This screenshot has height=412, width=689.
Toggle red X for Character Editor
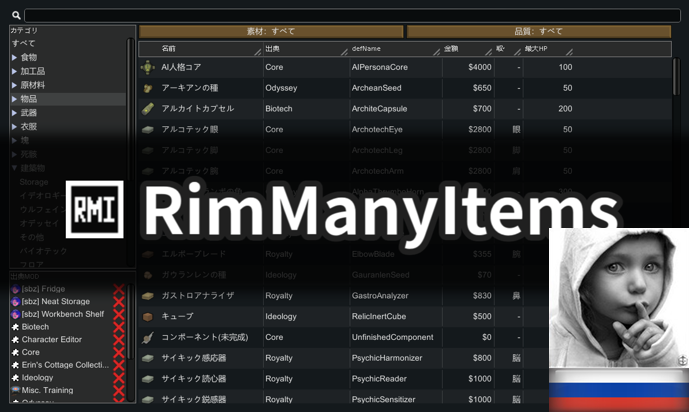[119, 340]
